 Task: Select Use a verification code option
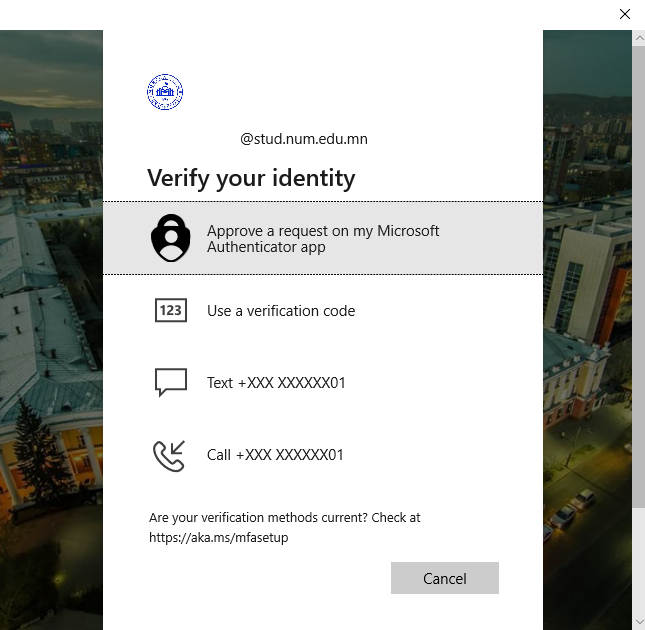click(x=323, y=310)
